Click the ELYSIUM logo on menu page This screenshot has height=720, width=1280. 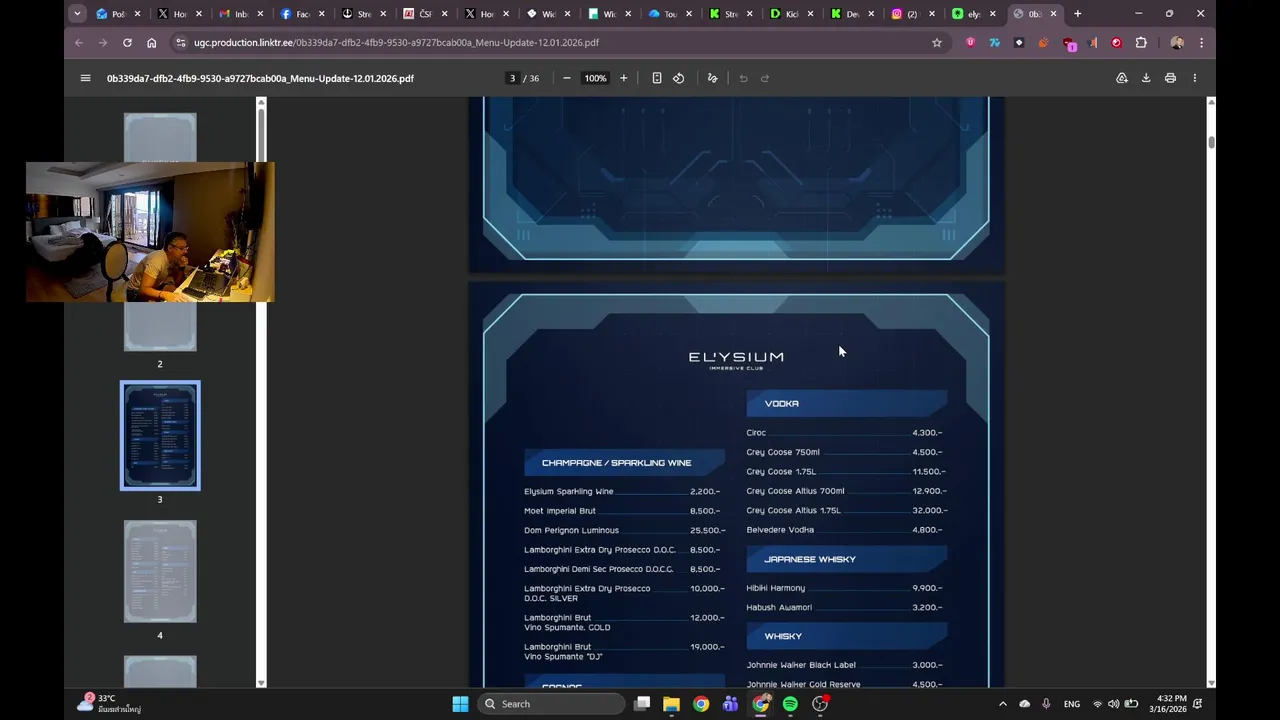click(736, 360)
